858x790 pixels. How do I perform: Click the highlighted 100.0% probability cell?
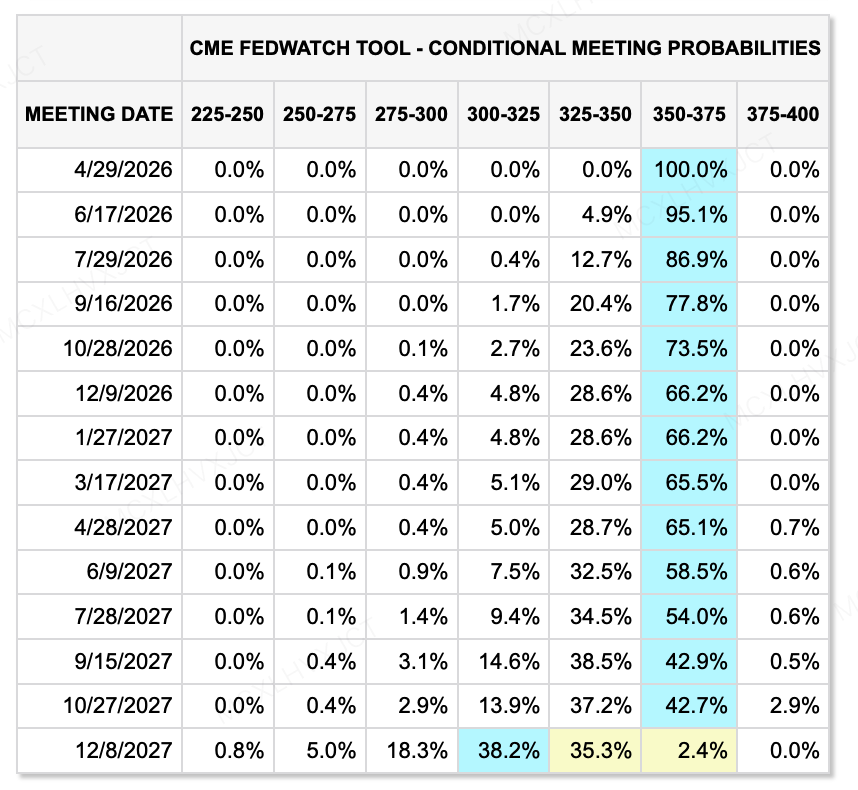[x=690, y=170]
